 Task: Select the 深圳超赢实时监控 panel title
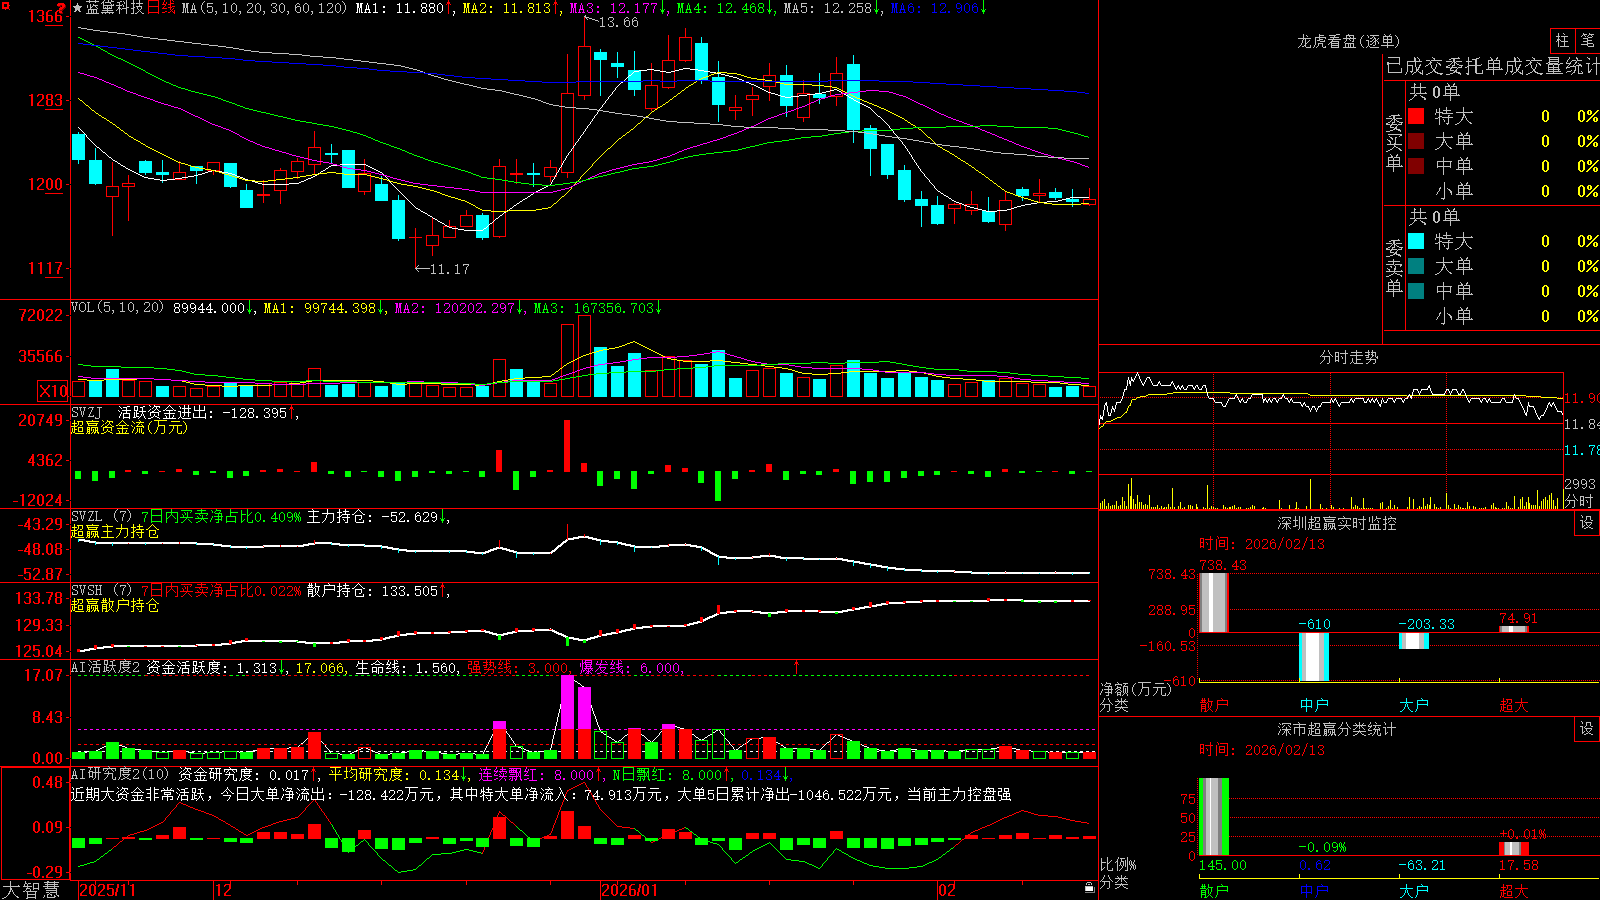coord(1337,523)
